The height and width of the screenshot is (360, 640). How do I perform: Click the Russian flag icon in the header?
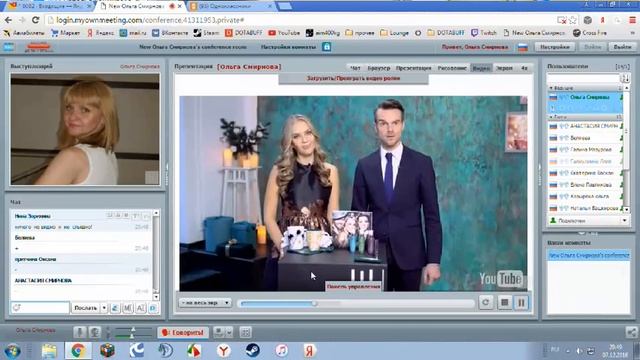coord(523,47)
